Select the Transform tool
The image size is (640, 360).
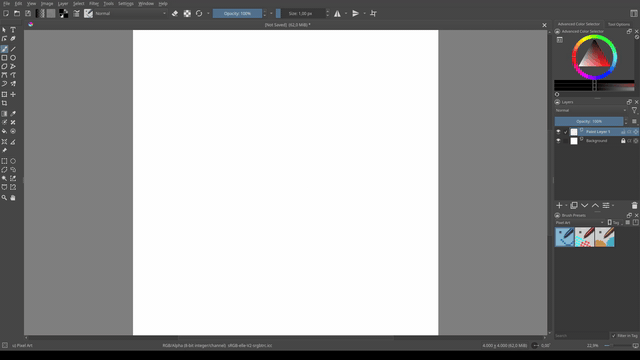pyautogui.click(x=4, y=94)
